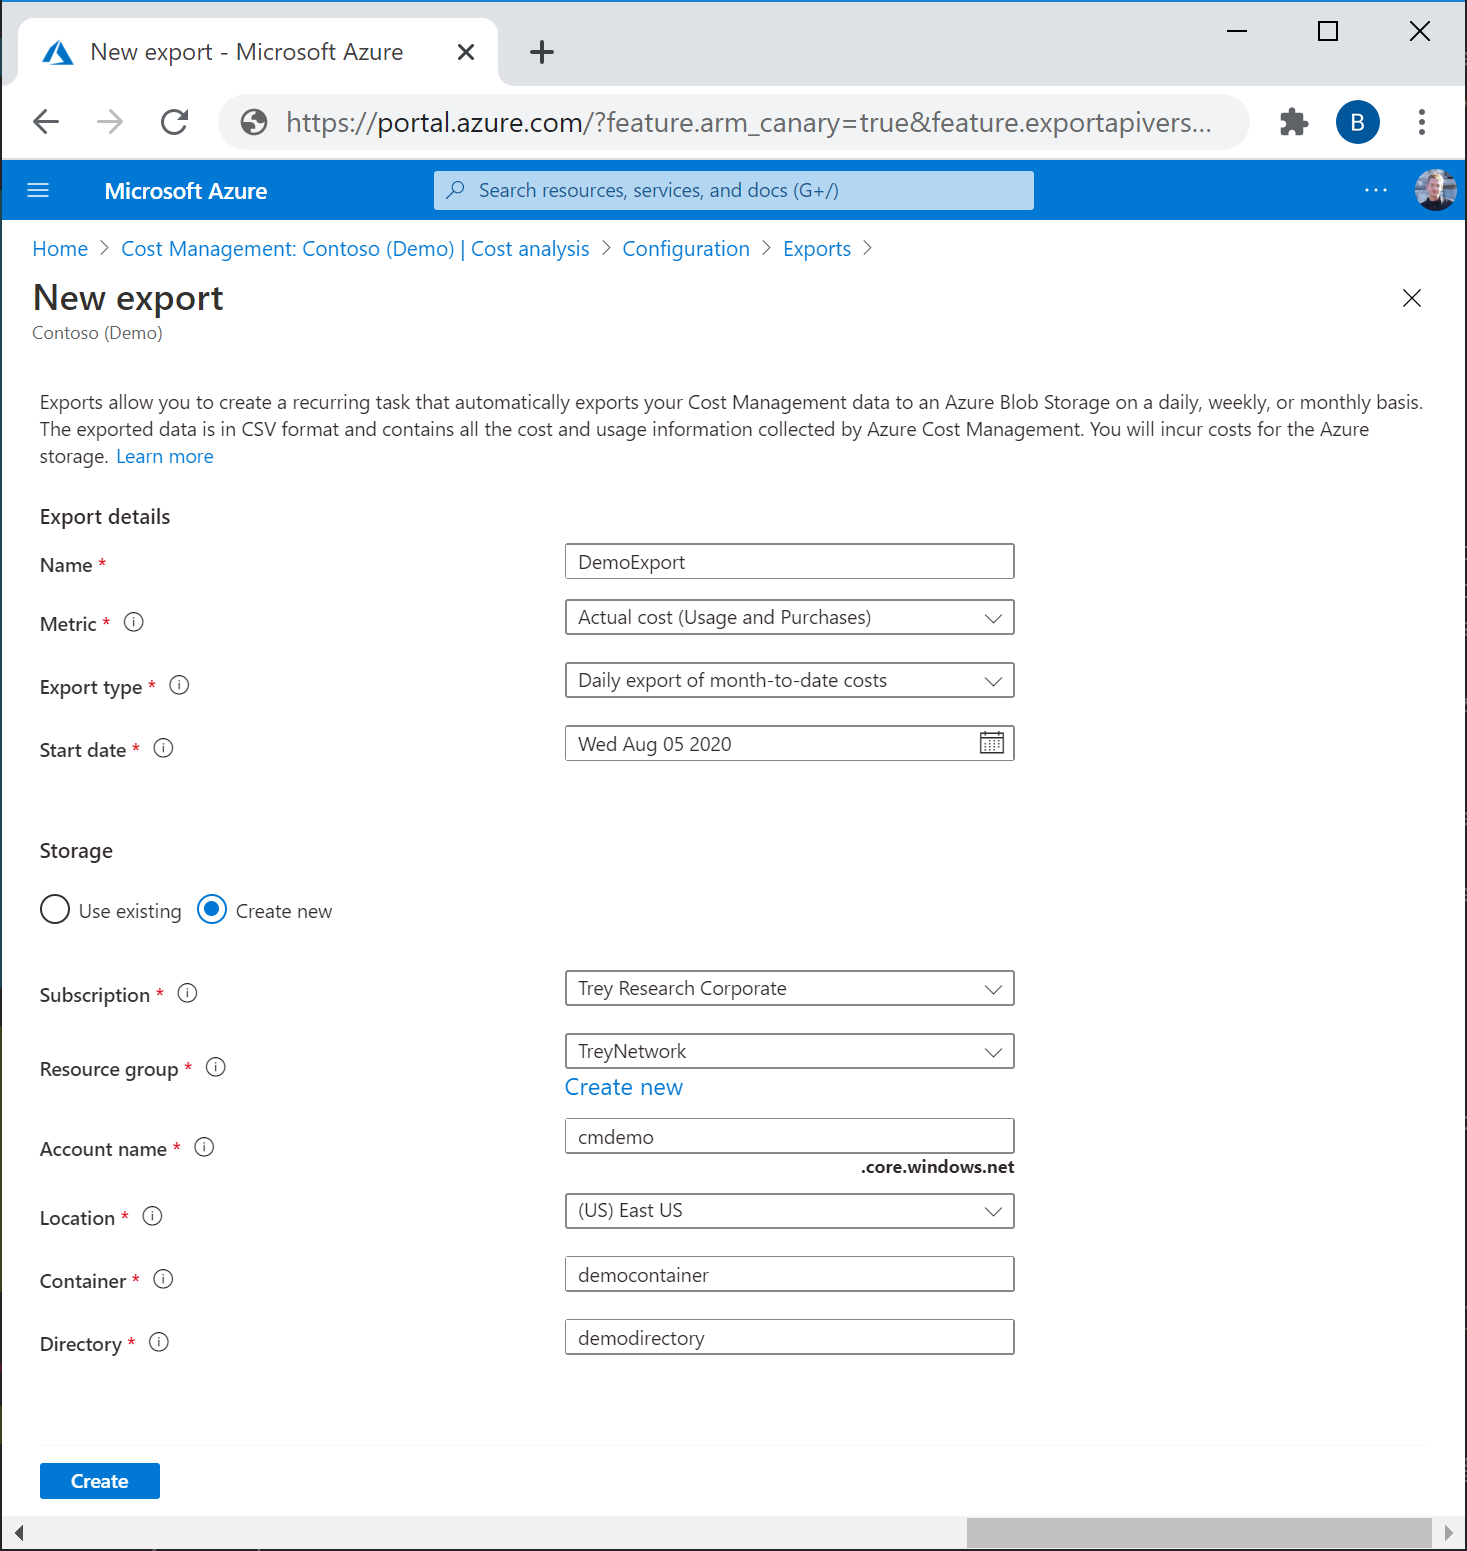The width and height of the screenshot is (1467, 1551).
Task: Navigate to the Exports breadcrumb
Action: click(816, 249)
